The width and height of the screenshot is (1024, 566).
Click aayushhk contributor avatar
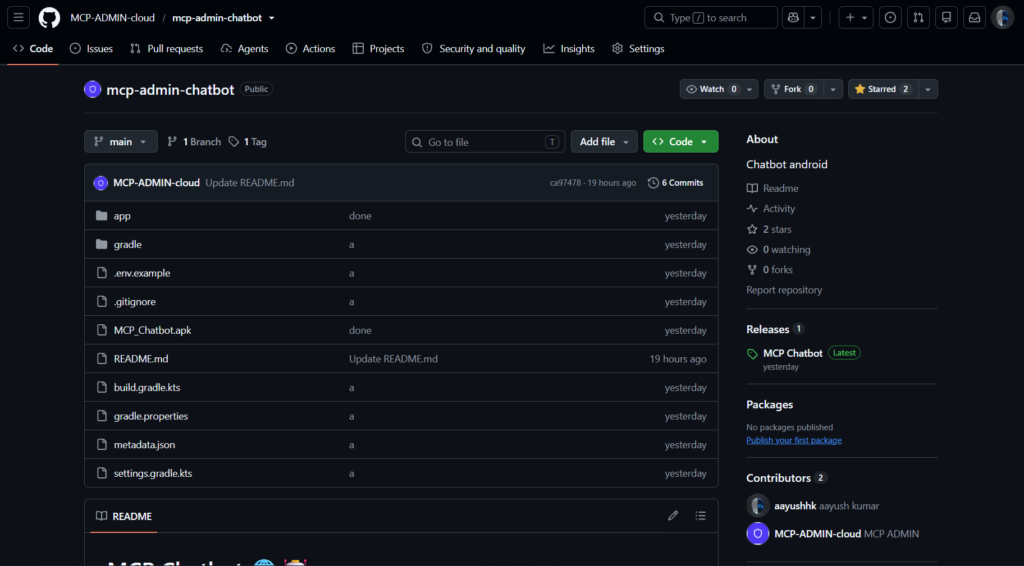pyautogui.click(x=758, y=506)
